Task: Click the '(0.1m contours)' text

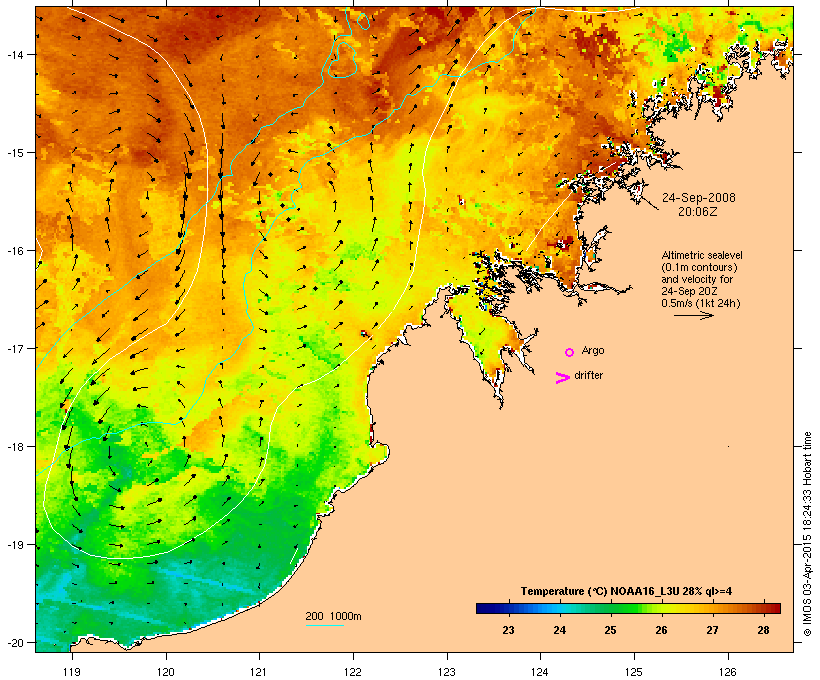Action: click(699, 267)
